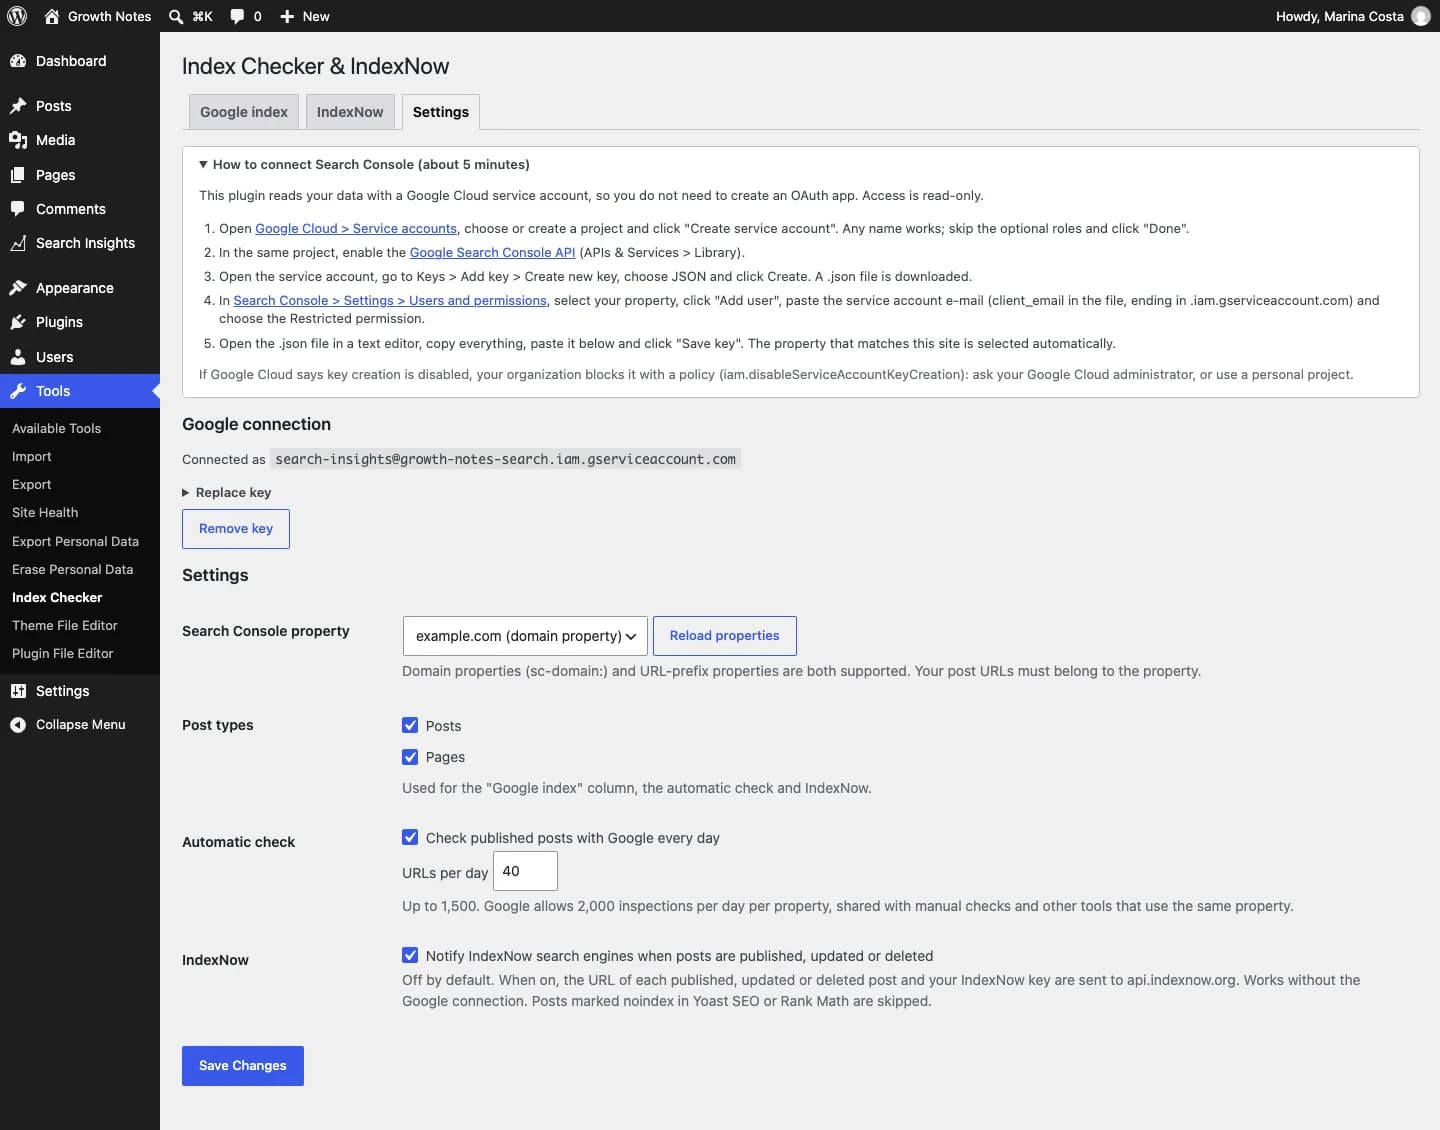Expand the Replace key section

click(x=227, y=492)
